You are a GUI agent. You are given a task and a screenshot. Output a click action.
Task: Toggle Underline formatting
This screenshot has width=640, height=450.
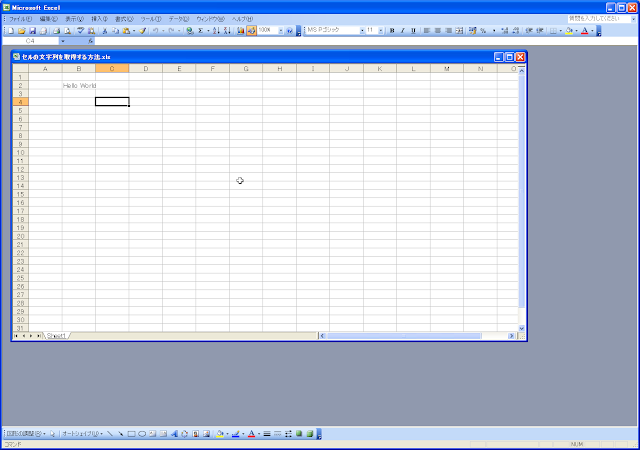pyautogui.click(x=413, y=31)
